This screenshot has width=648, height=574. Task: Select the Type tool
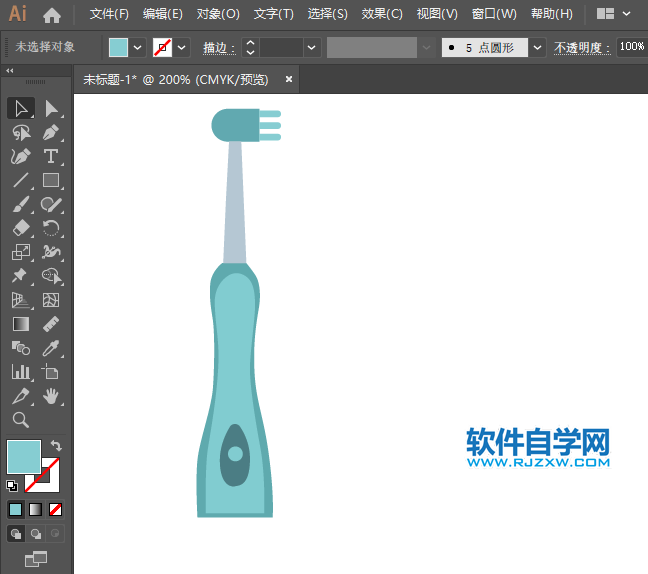(x=51, y=157)
